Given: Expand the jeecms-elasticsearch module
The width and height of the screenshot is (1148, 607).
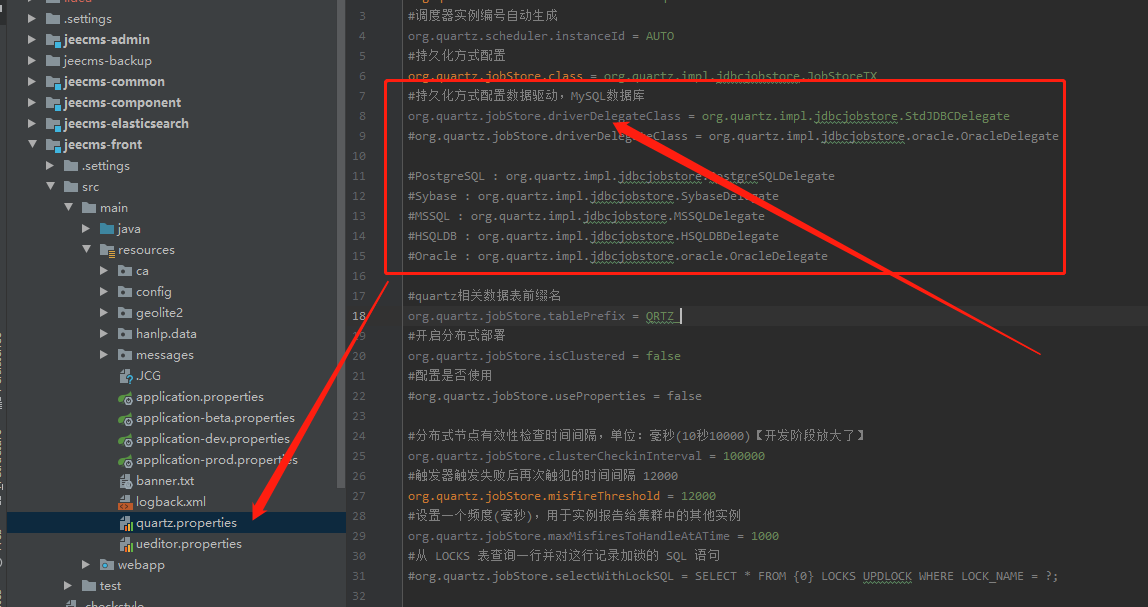Looking at the screenshot, I should click(31, 124).
